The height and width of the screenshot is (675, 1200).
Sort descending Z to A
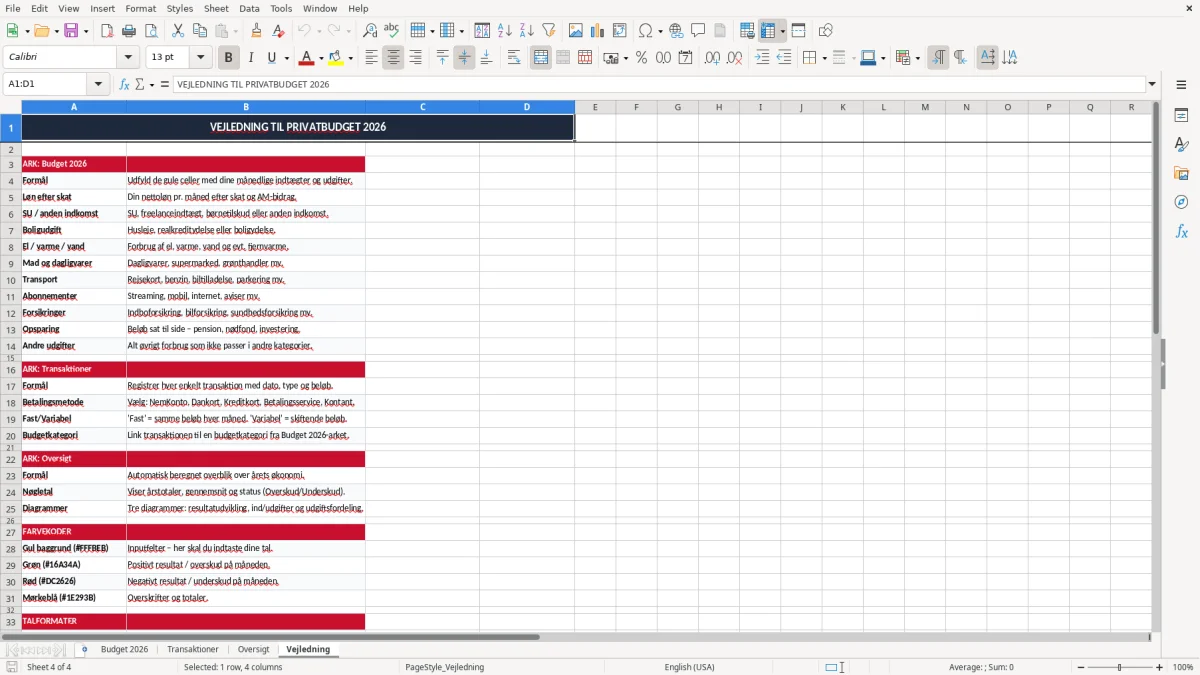(527, 31)
